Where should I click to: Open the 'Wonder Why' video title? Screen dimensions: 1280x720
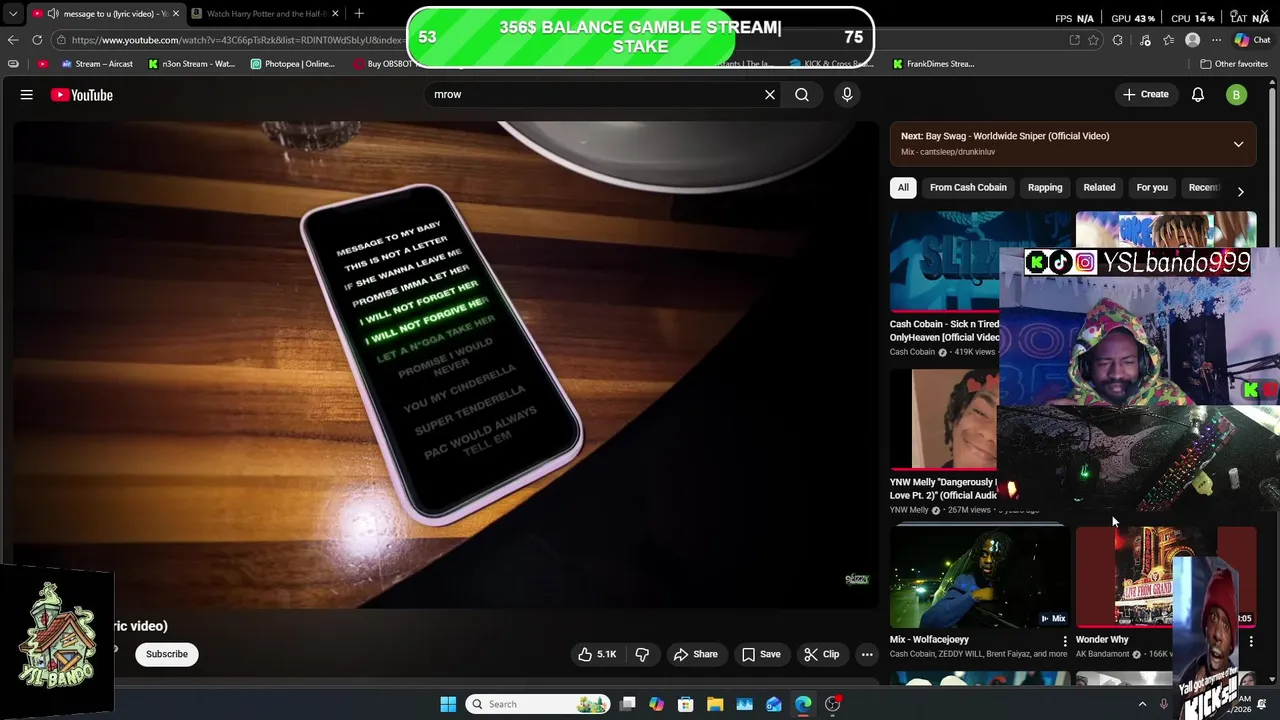pyautogui.click(x=1102, y=640)
